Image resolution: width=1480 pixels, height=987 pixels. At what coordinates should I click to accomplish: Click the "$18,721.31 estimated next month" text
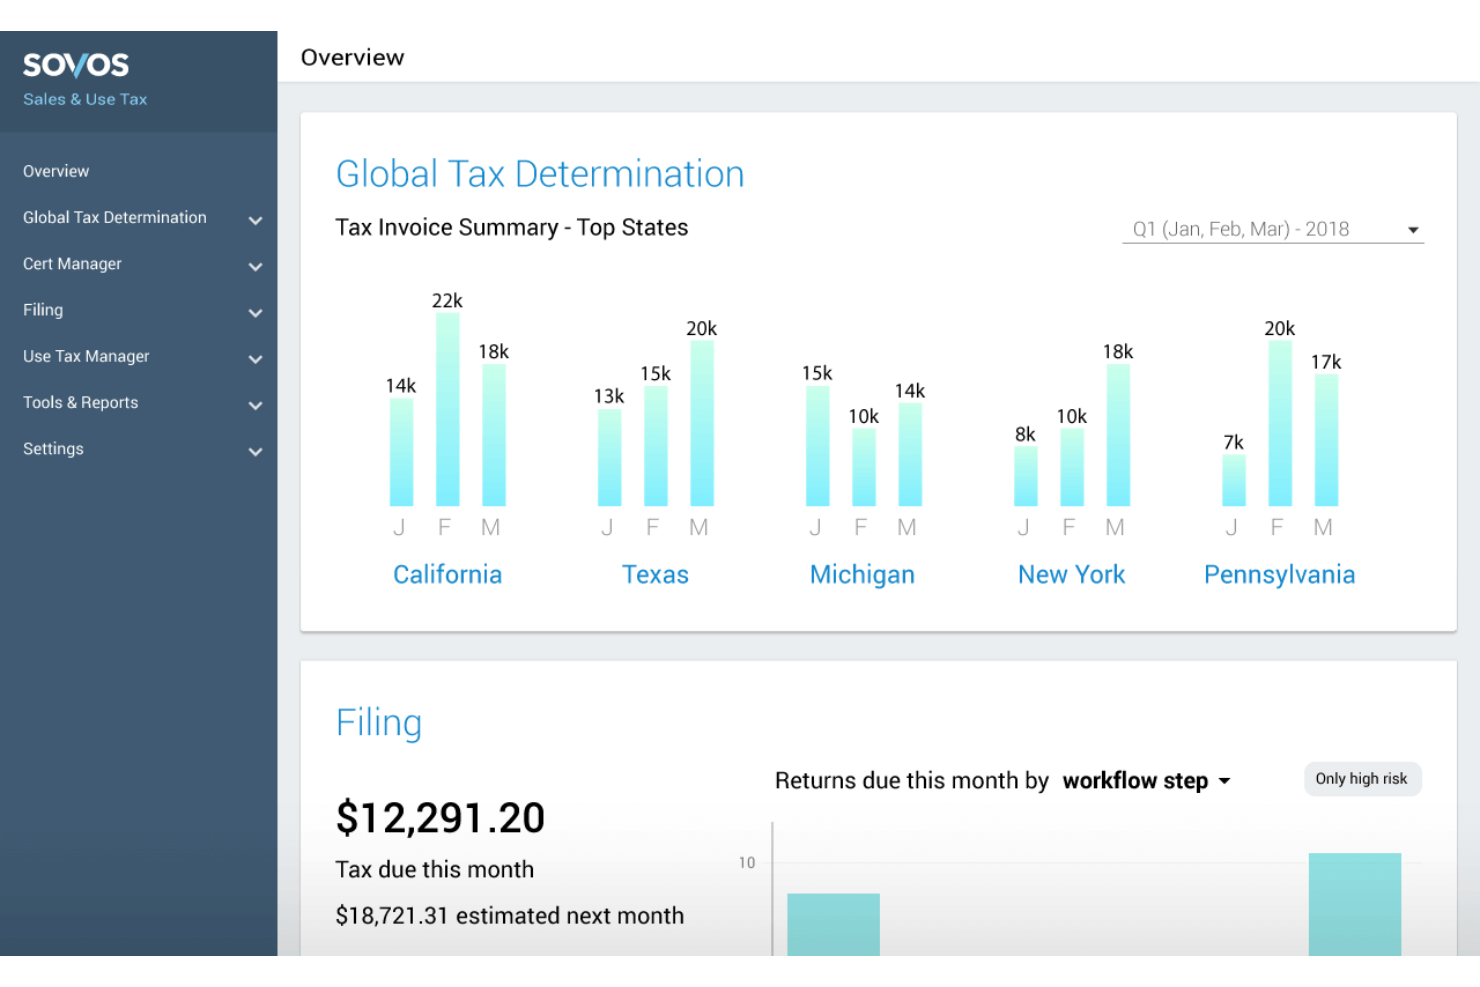pos(510,916)
